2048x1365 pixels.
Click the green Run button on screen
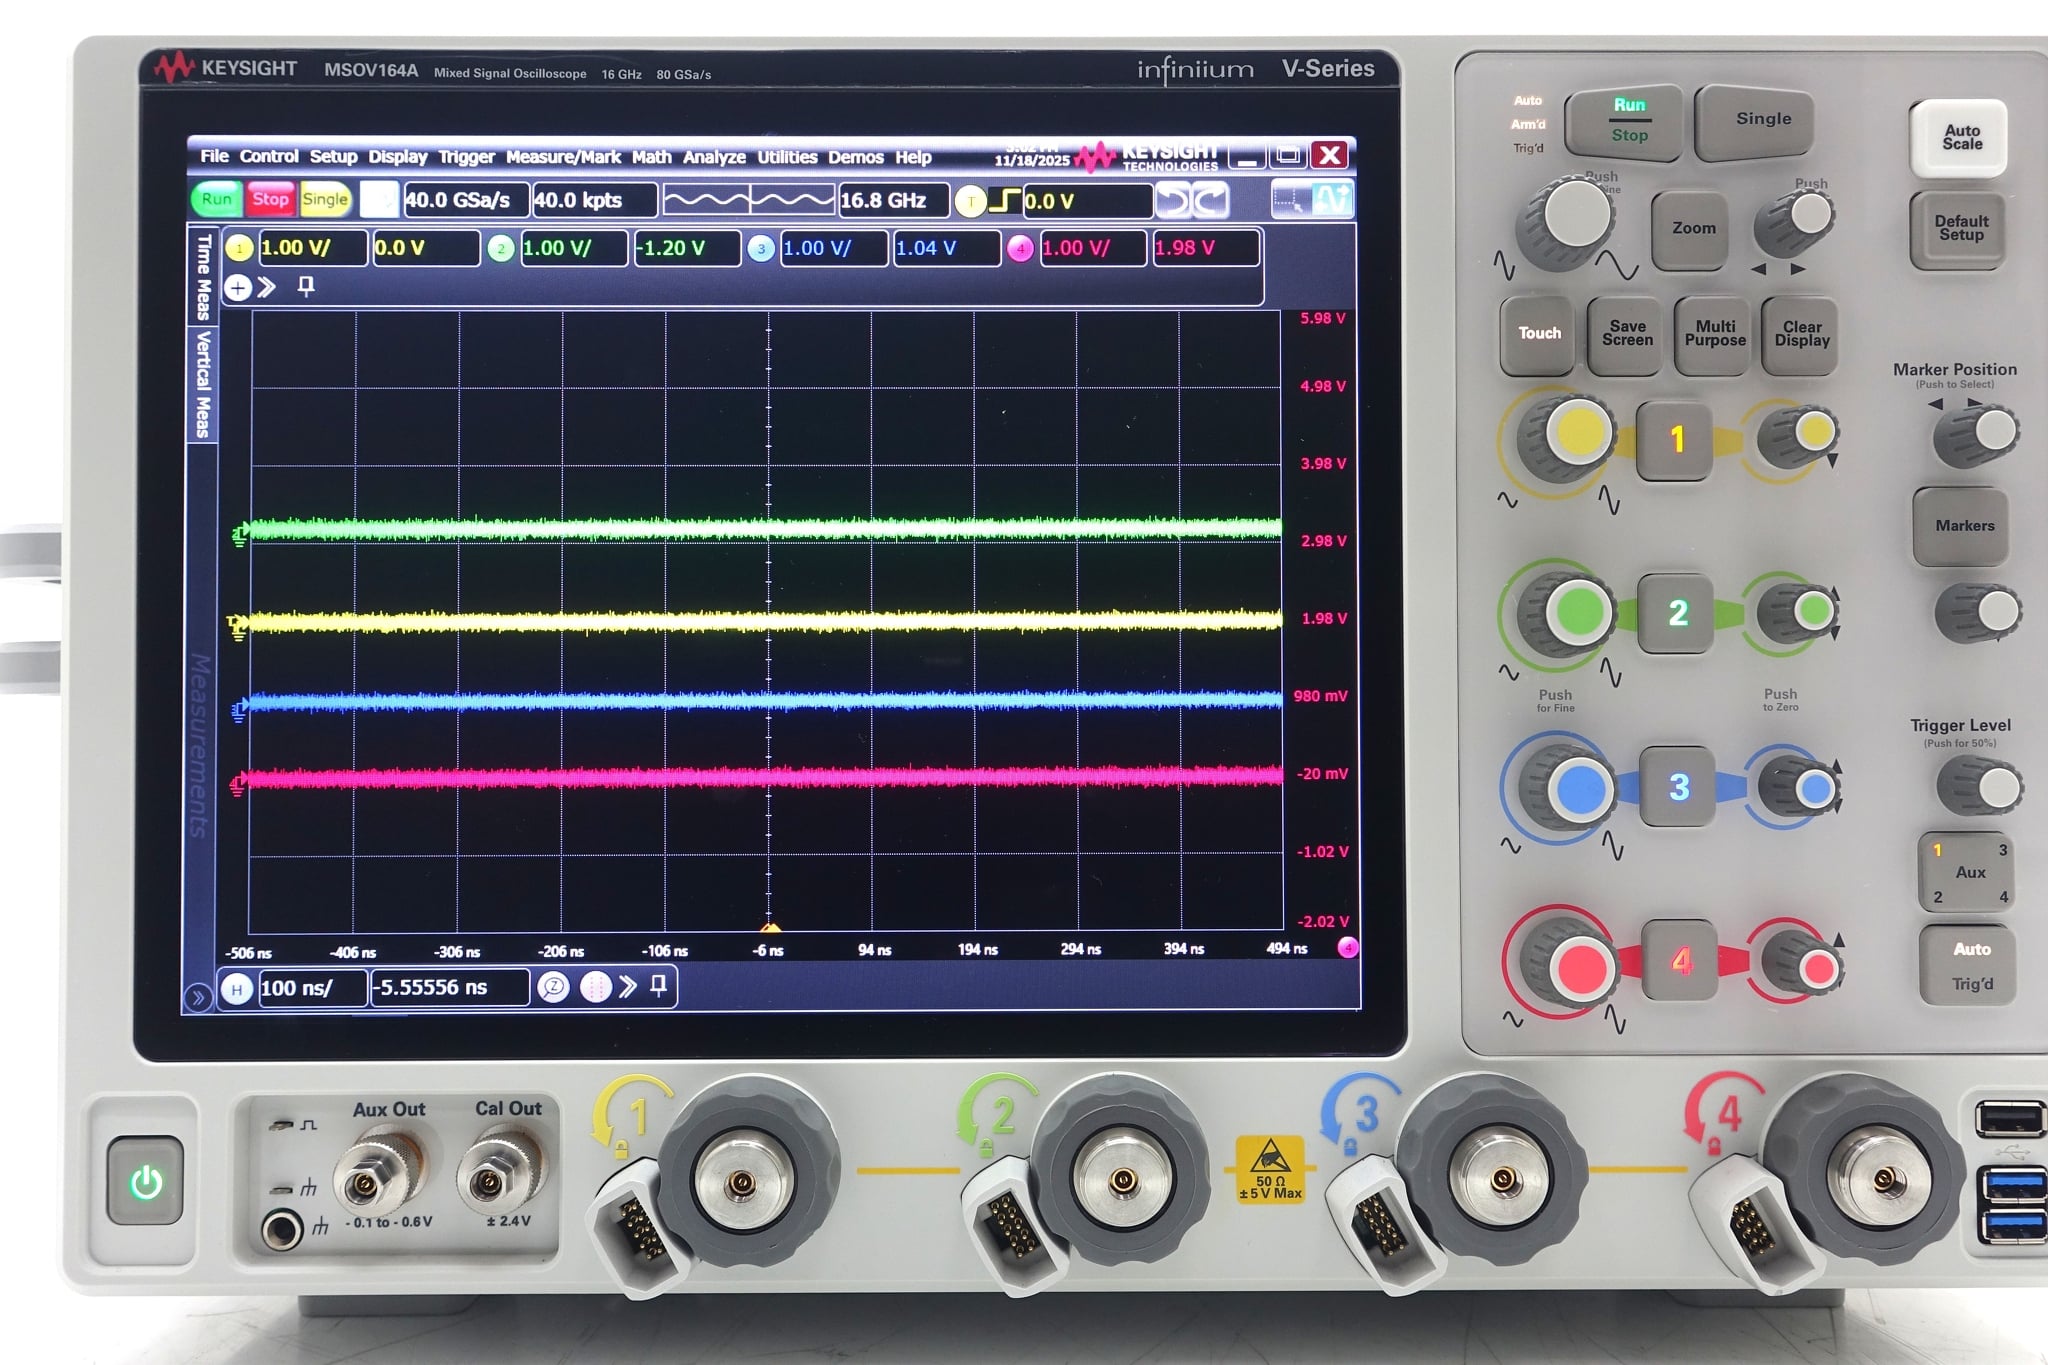(216, 199)
